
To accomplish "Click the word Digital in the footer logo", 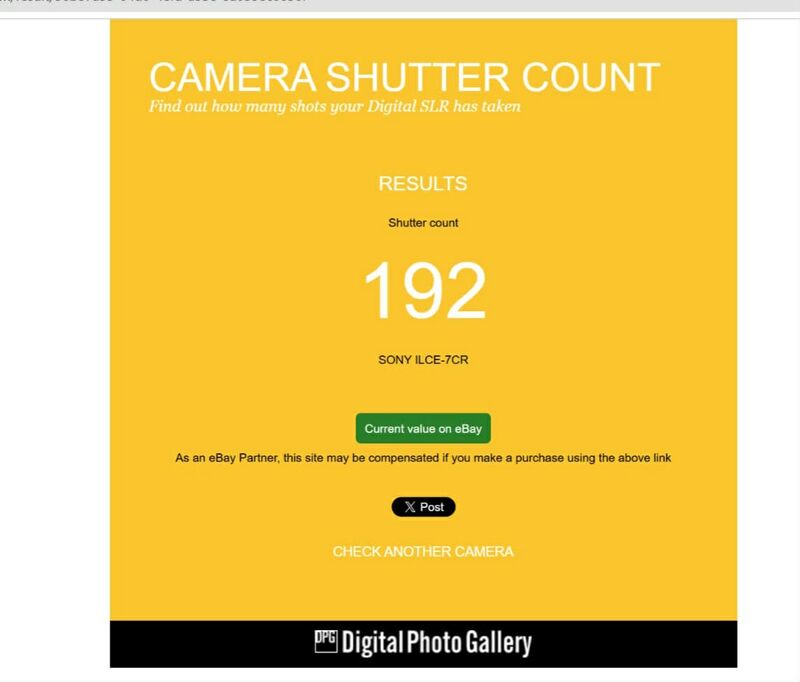I will click(x=372, y=643).
